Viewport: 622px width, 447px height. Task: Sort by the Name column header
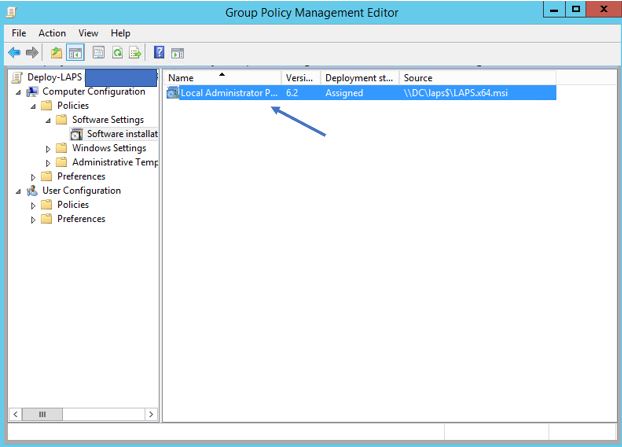(223, 78)
